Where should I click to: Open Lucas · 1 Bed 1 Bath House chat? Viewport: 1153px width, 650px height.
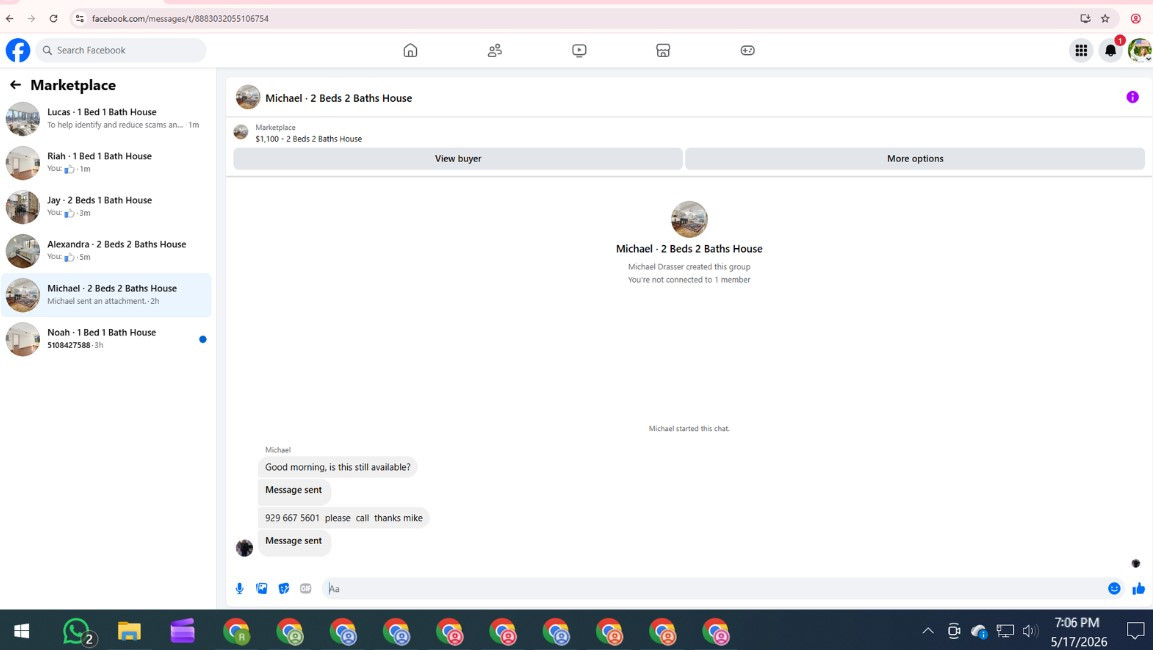coord(106,118)
